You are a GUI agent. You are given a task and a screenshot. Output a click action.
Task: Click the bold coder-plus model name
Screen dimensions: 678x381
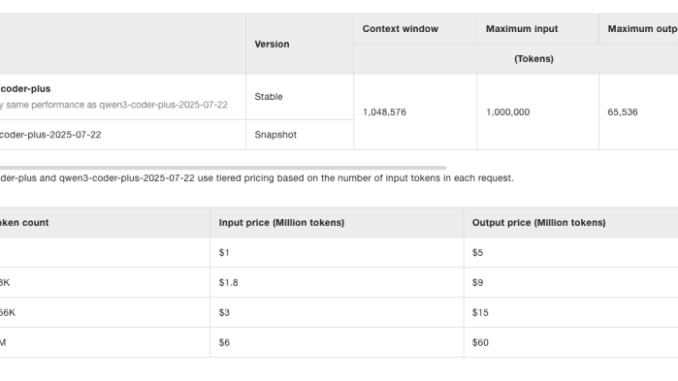(26, 89)
